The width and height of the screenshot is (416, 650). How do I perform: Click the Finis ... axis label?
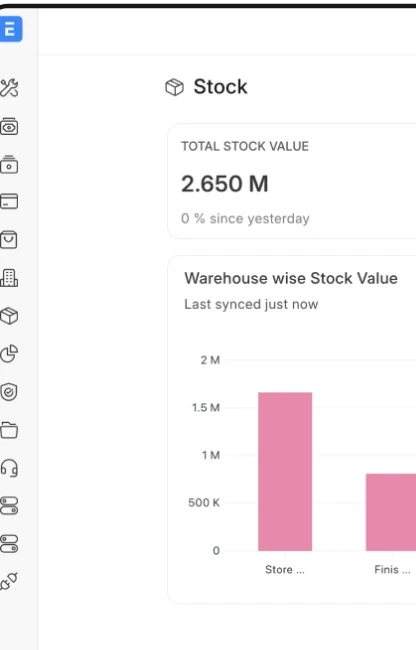point(392,570)
